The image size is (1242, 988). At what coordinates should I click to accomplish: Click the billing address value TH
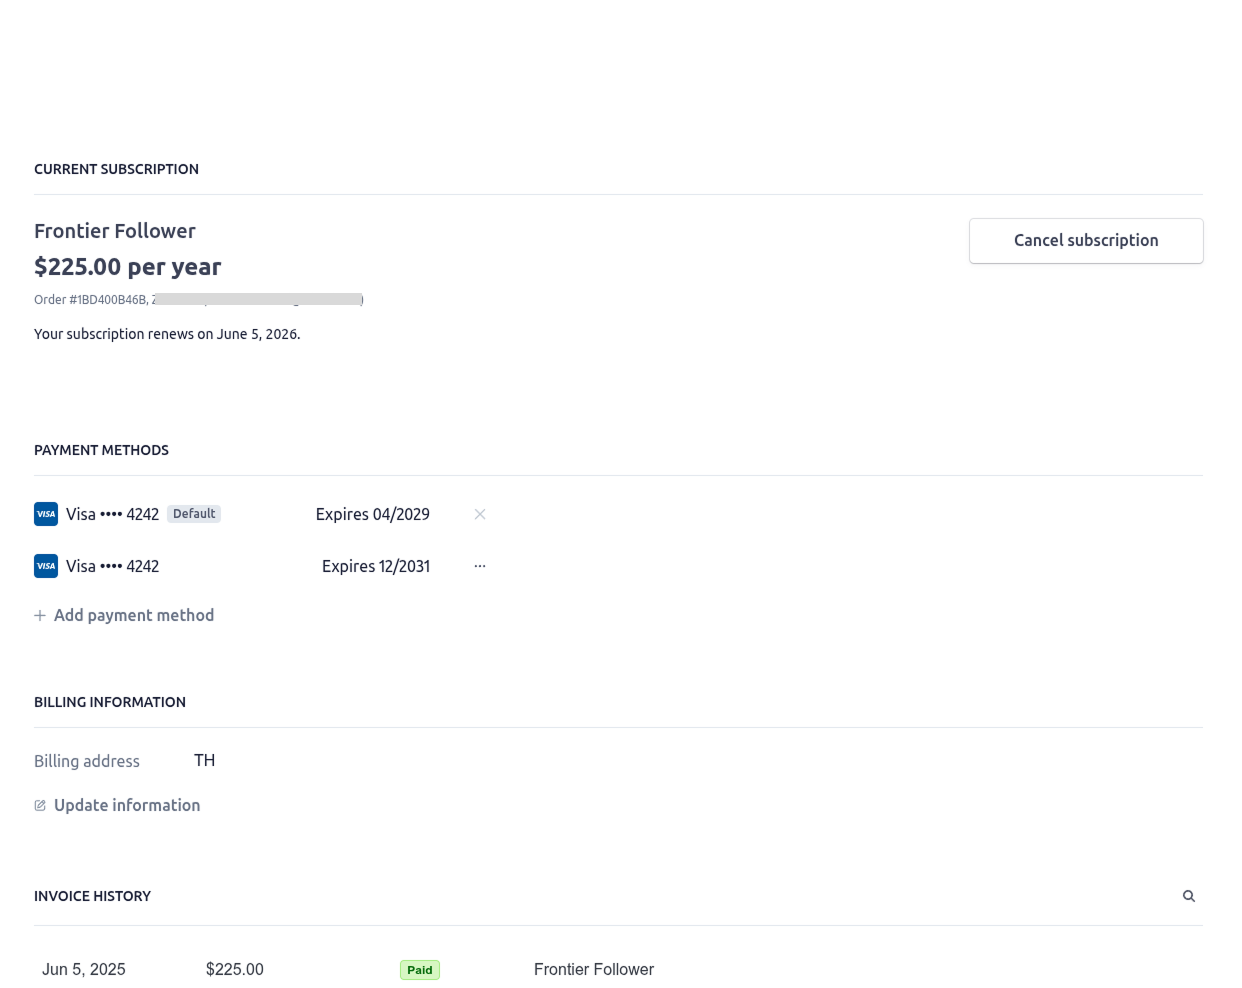coord(205,761)
